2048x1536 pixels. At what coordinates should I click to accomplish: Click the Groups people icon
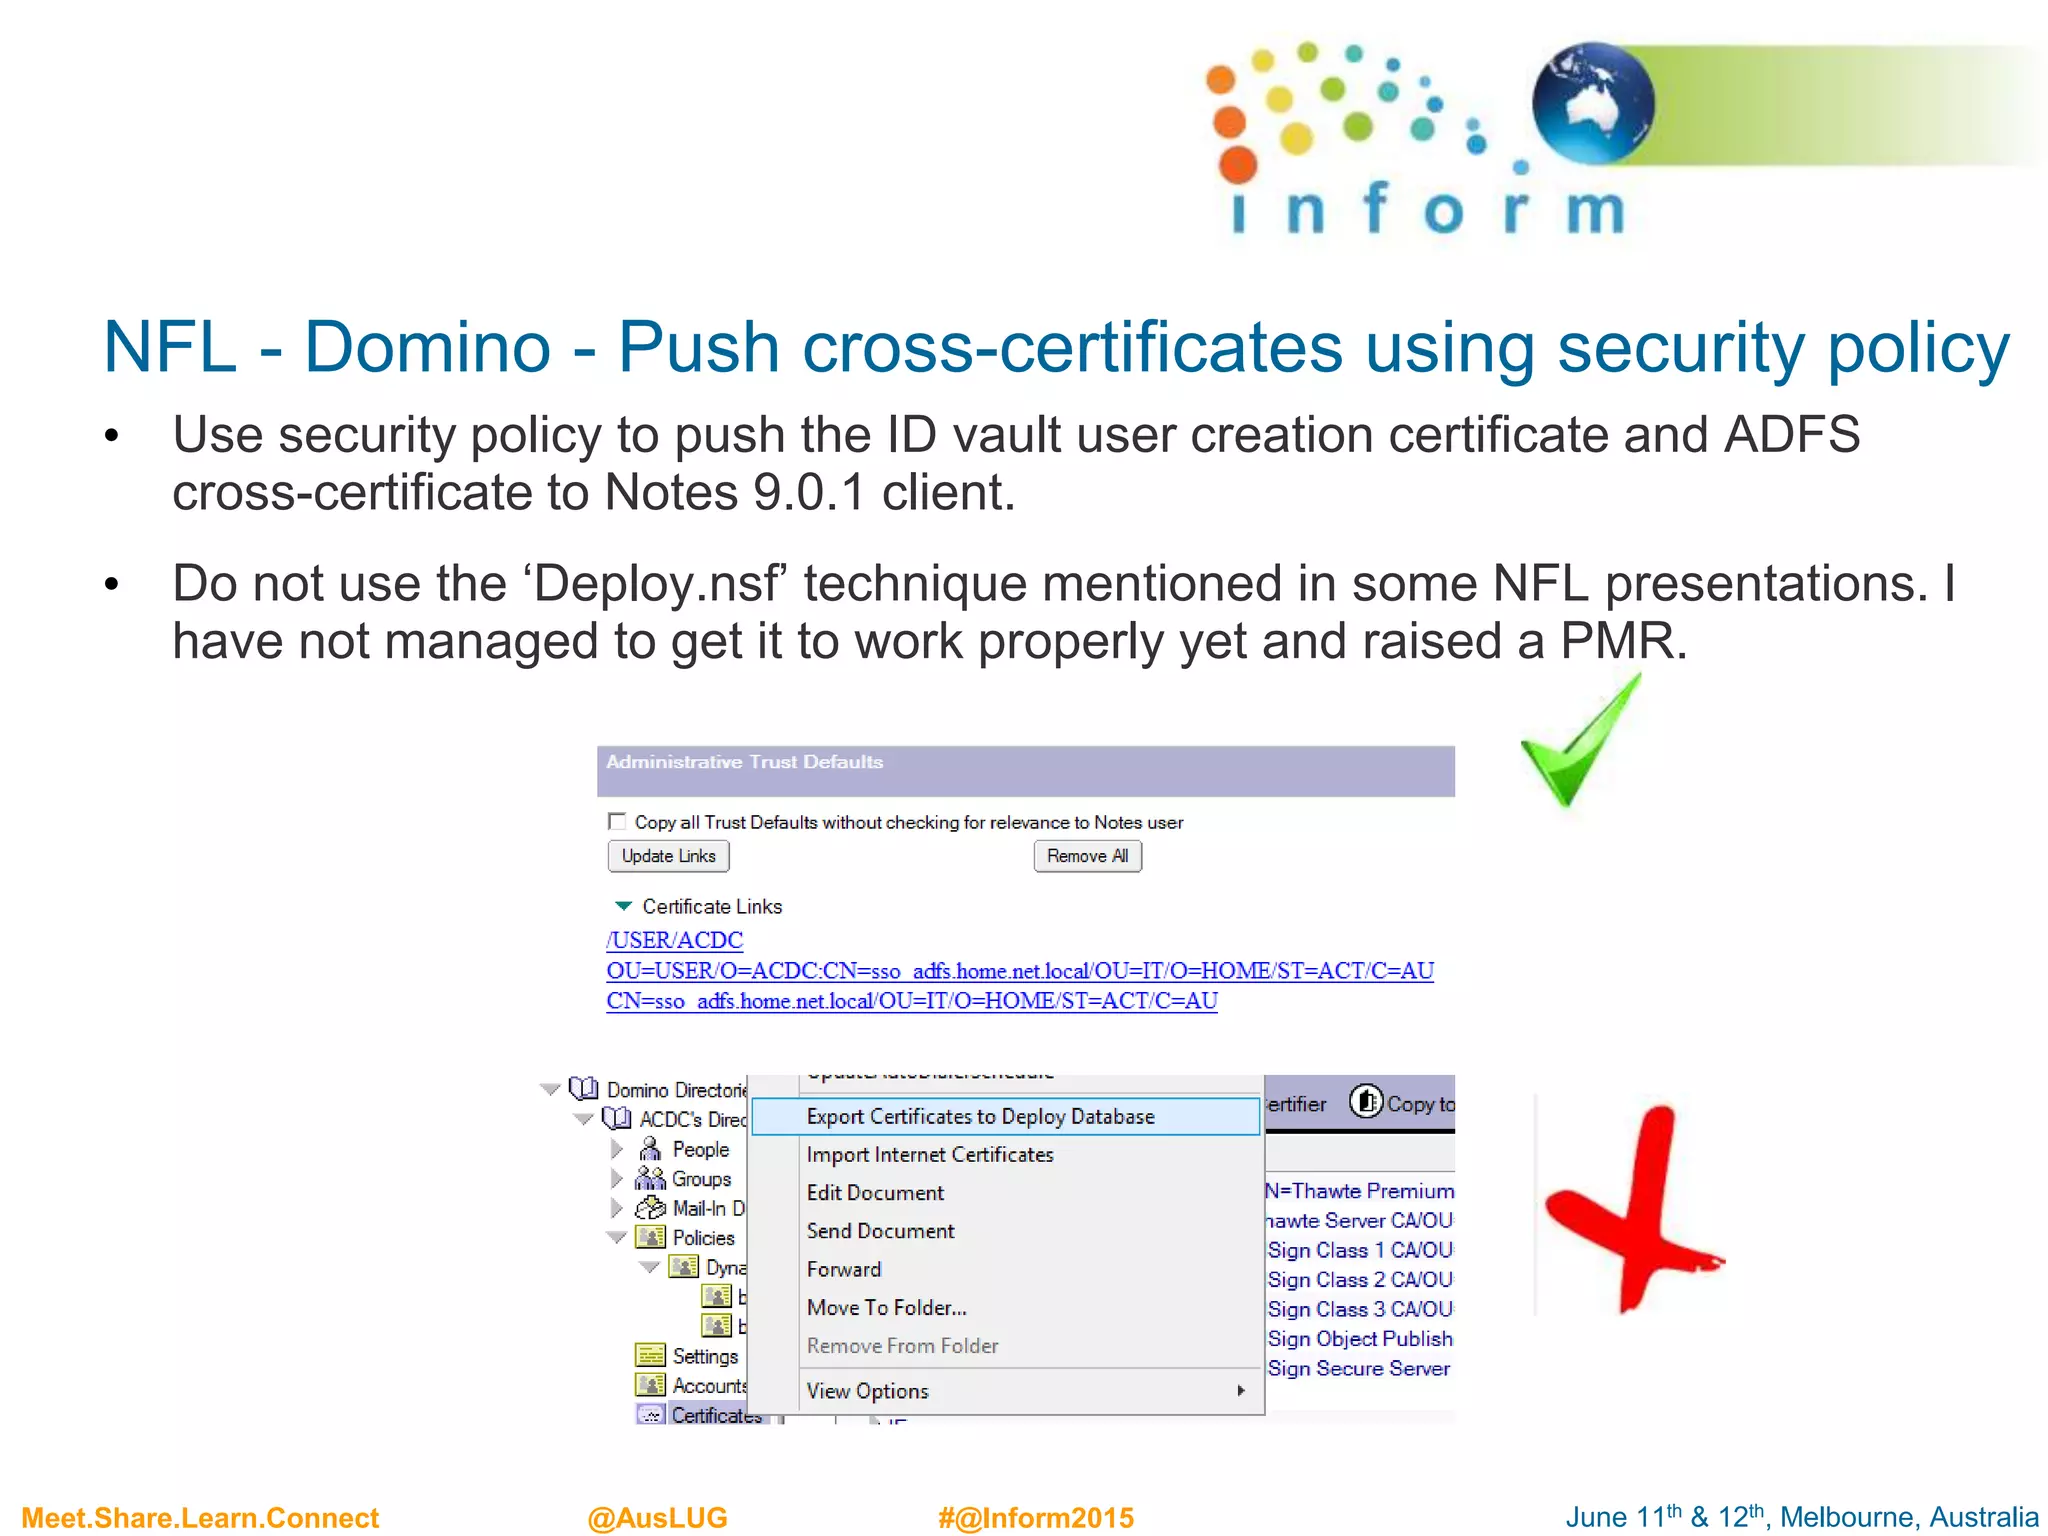coord(650,1178)
